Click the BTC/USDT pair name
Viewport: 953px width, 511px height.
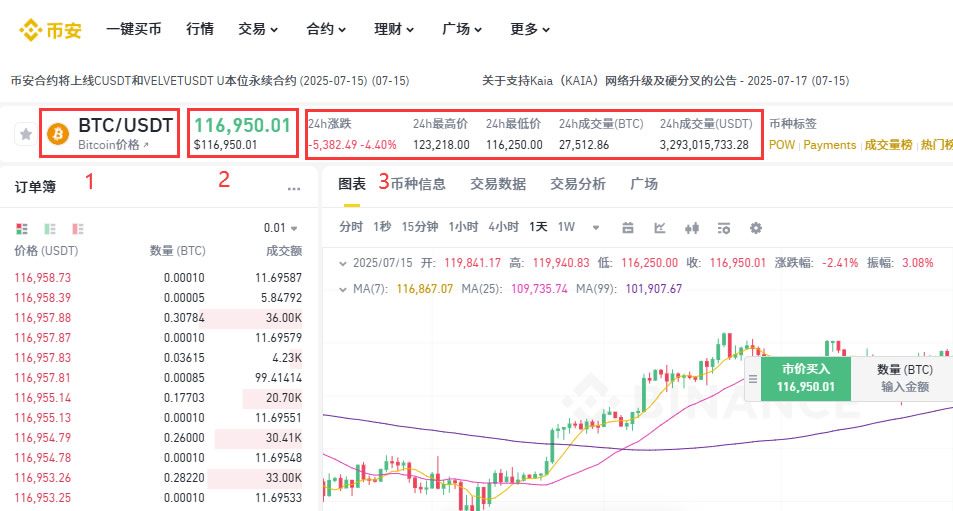(x=126, y=125)
